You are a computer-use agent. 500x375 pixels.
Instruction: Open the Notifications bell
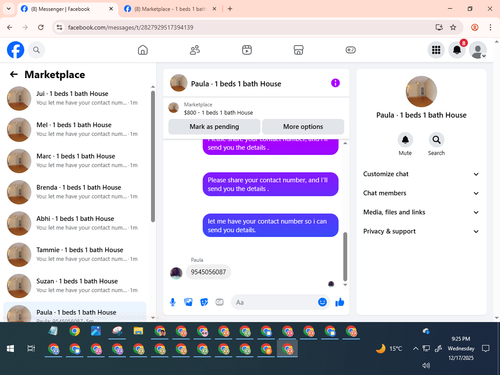[457, 50]
